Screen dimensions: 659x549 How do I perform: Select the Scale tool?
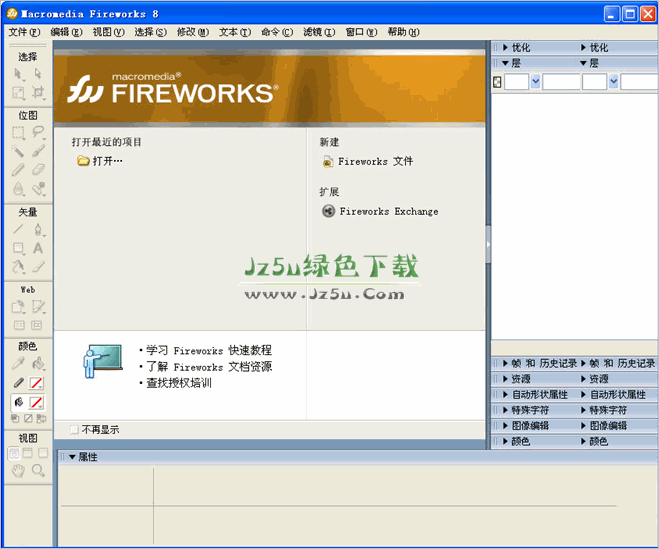click(18, 93)
